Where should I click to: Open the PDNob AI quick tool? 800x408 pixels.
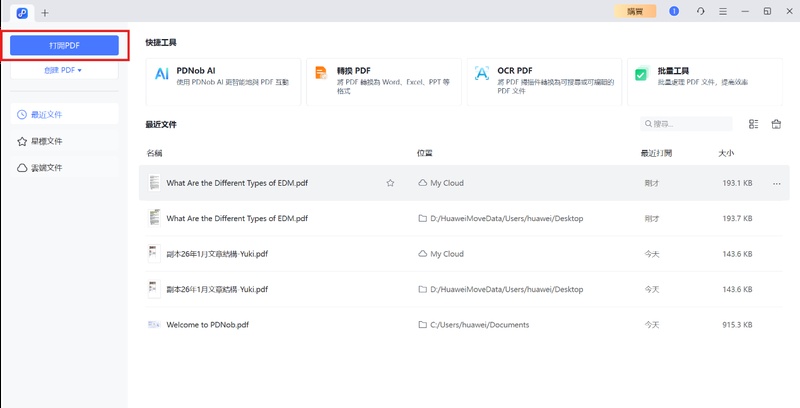223,81
